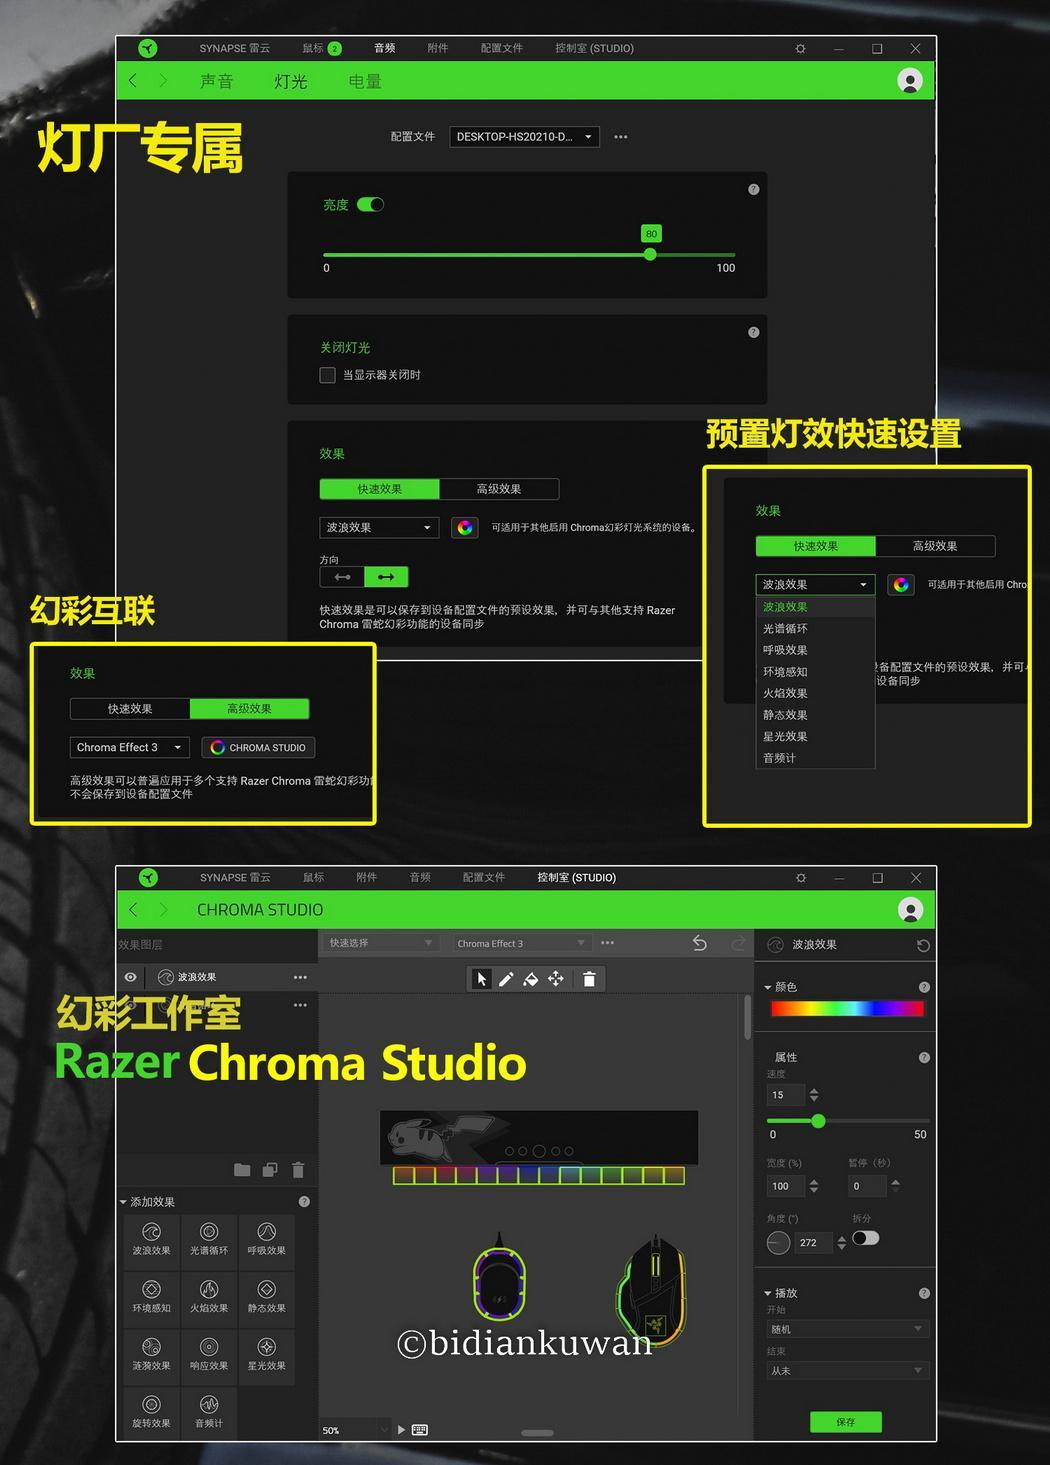Image resolution: width=1050 pixels, height=1465 pixels.
Task: Click the trash icon in the canvas toolbar
Action: pyautogui.click(x=589, y=979)
